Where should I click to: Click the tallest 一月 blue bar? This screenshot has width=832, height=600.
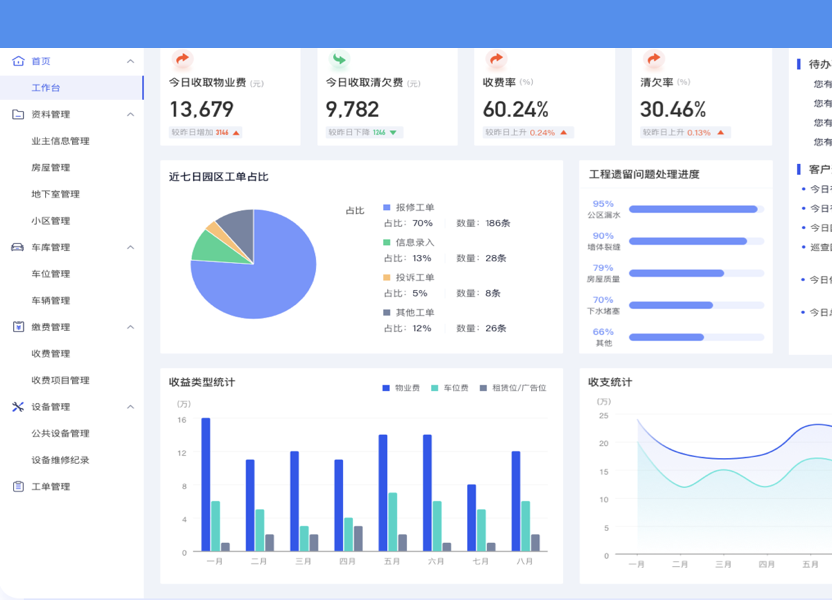(x=206, y=484)
